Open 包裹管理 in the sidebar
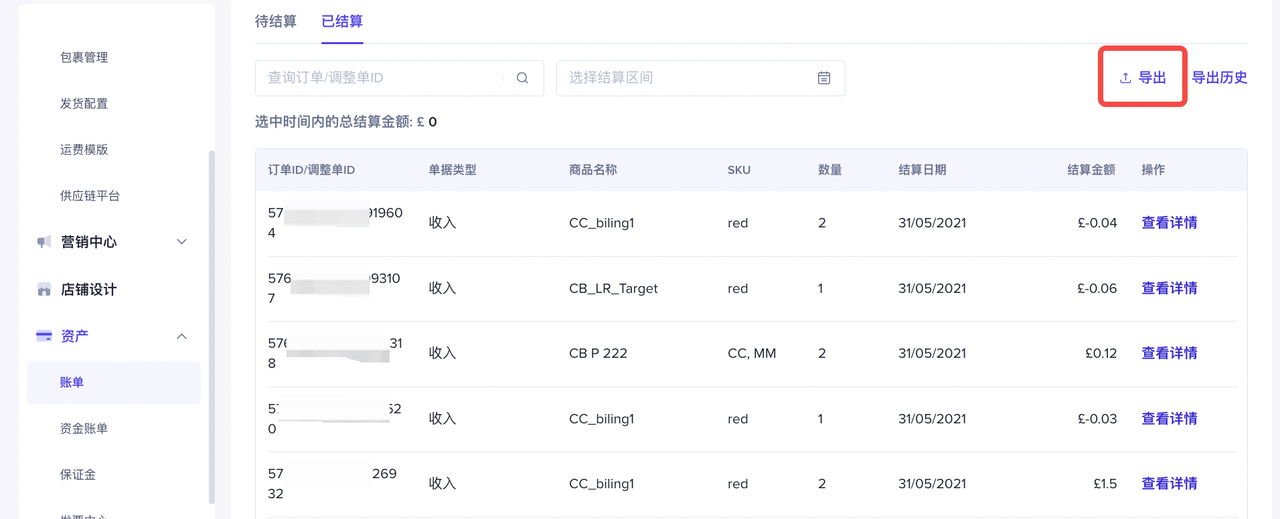This screenshot has width=1280, height=519. 84,57
